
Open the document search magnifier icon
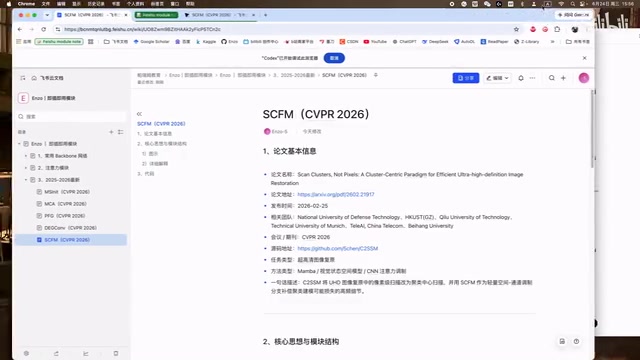551,78
